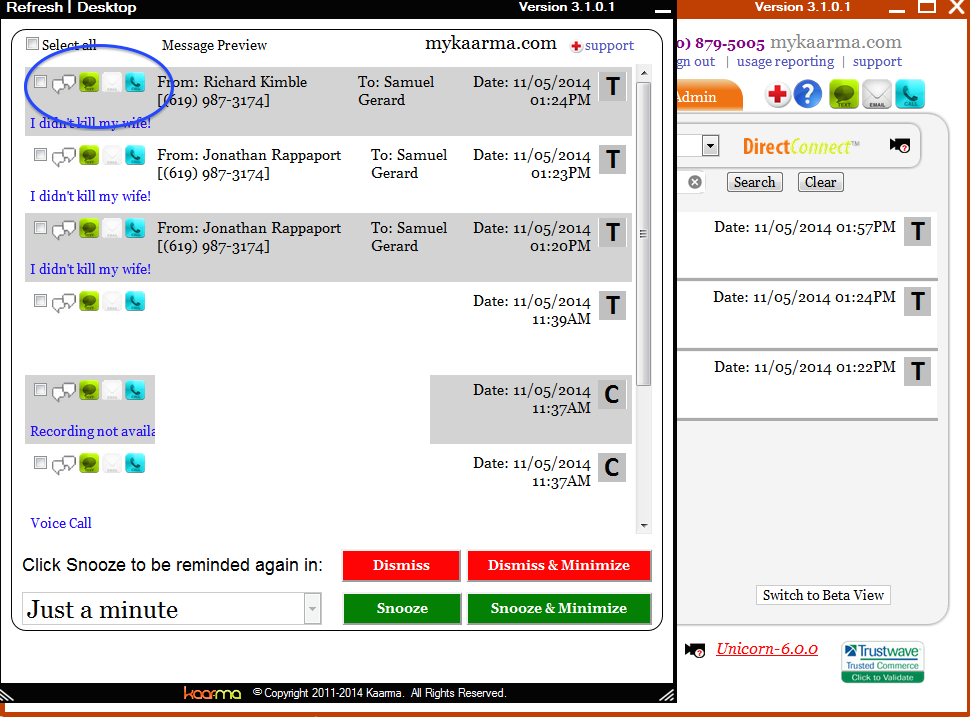970x717 pixels.
Task: Click blue Call icon in desktop window toolbar
Action: click(910, 95)
